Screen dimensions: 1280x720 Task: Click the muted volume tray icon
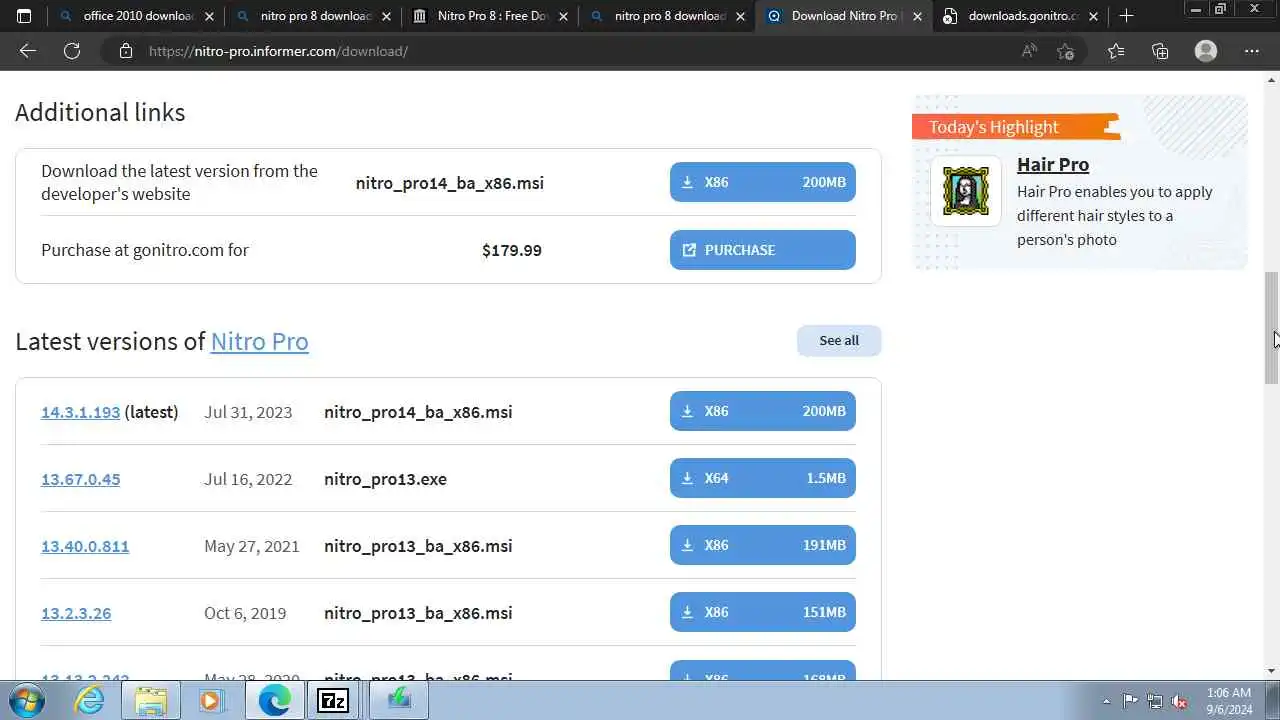pyautogui.click(x=1179, y=701)
